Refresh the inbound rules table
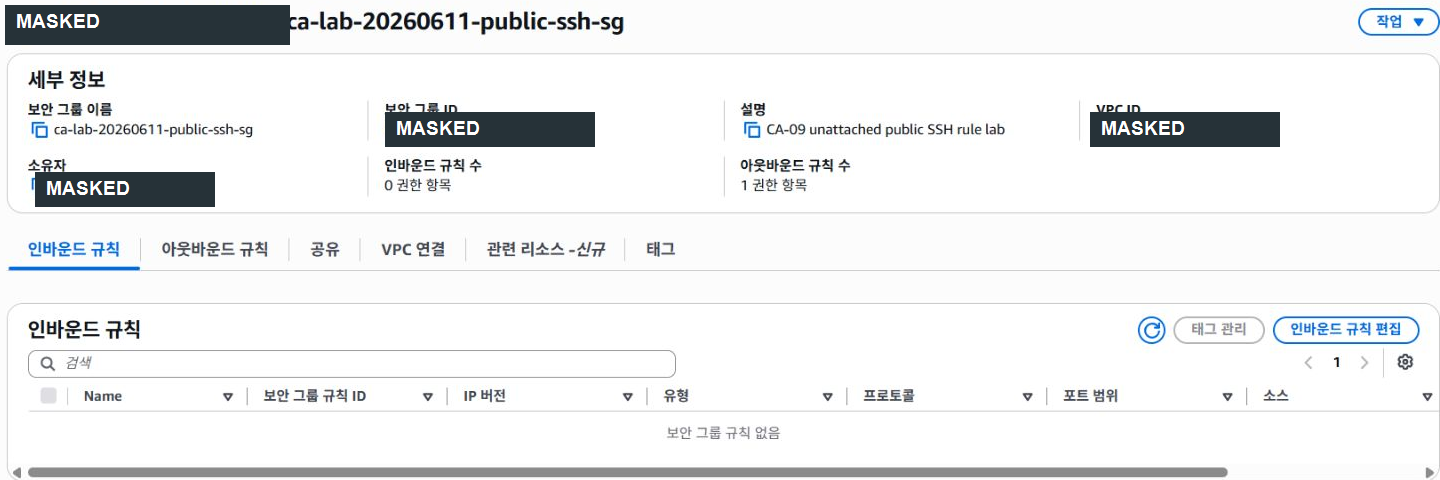 tap(1152, 330)
